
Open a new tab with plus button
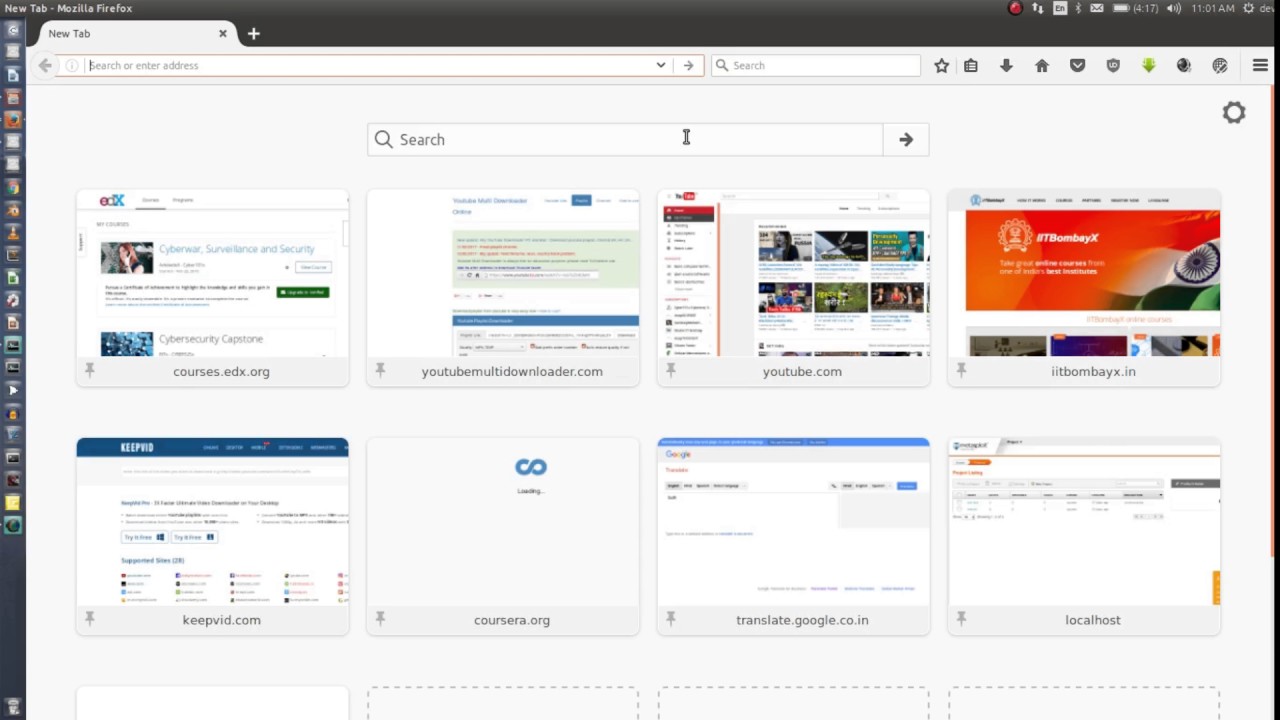click(253, 33)
